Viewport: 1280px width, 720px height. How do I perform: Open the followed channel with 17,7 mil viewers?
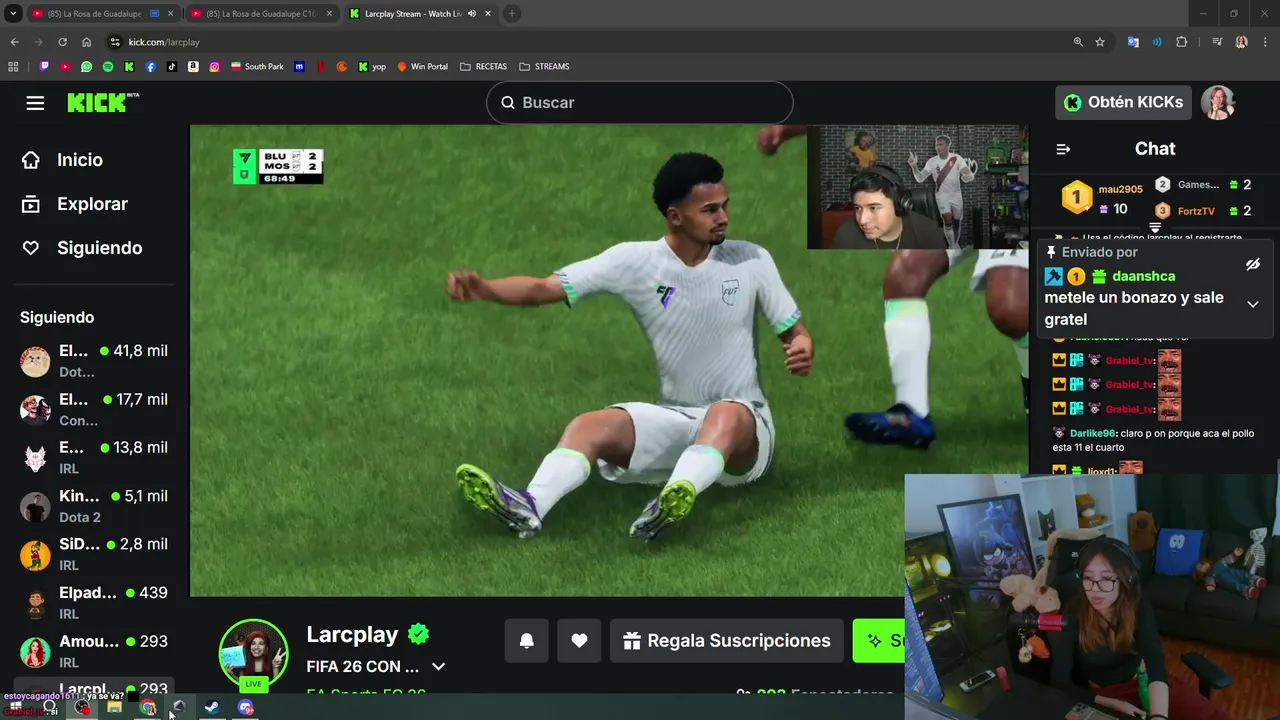95,409
